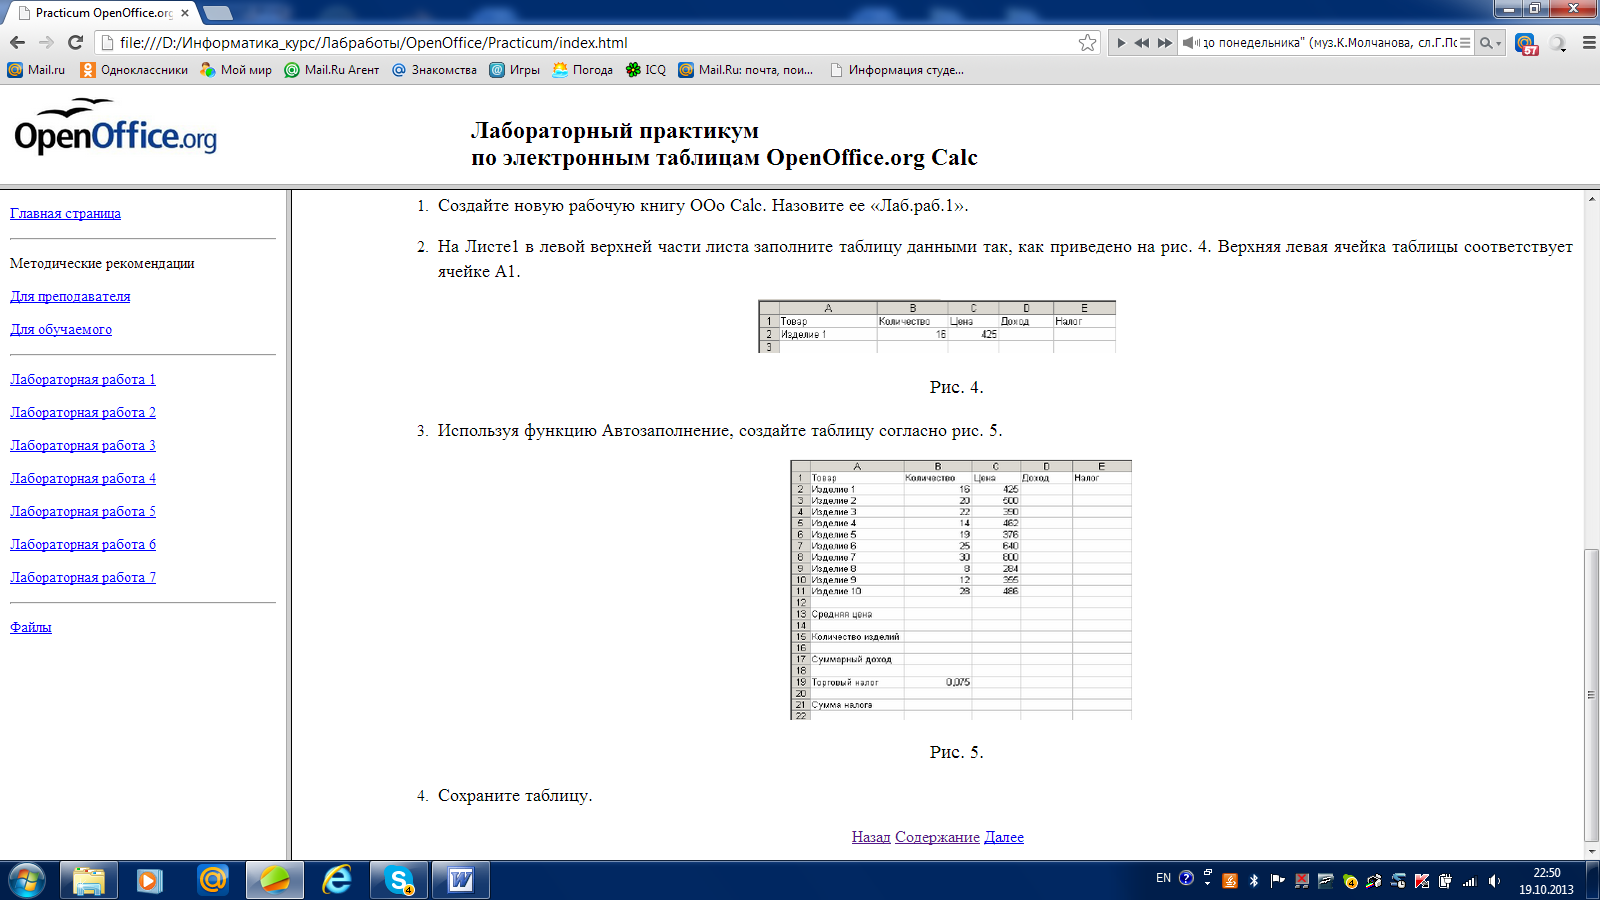Open the music player playlist icon

tap(1465, 43)
